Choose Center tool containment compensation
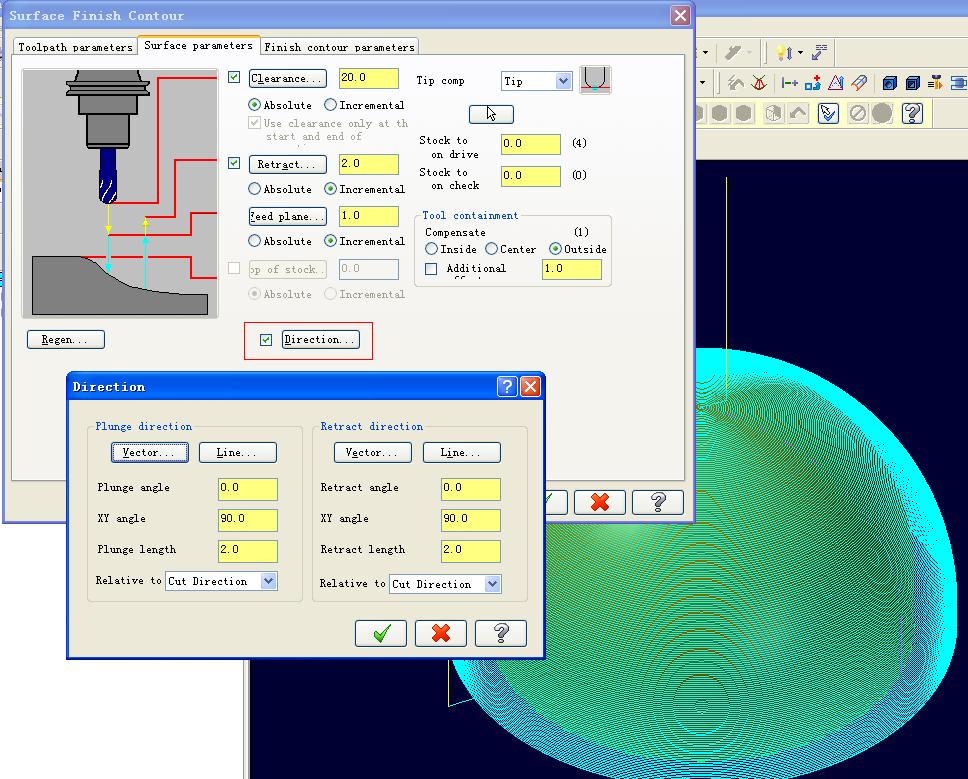 (x=491, y=249)
